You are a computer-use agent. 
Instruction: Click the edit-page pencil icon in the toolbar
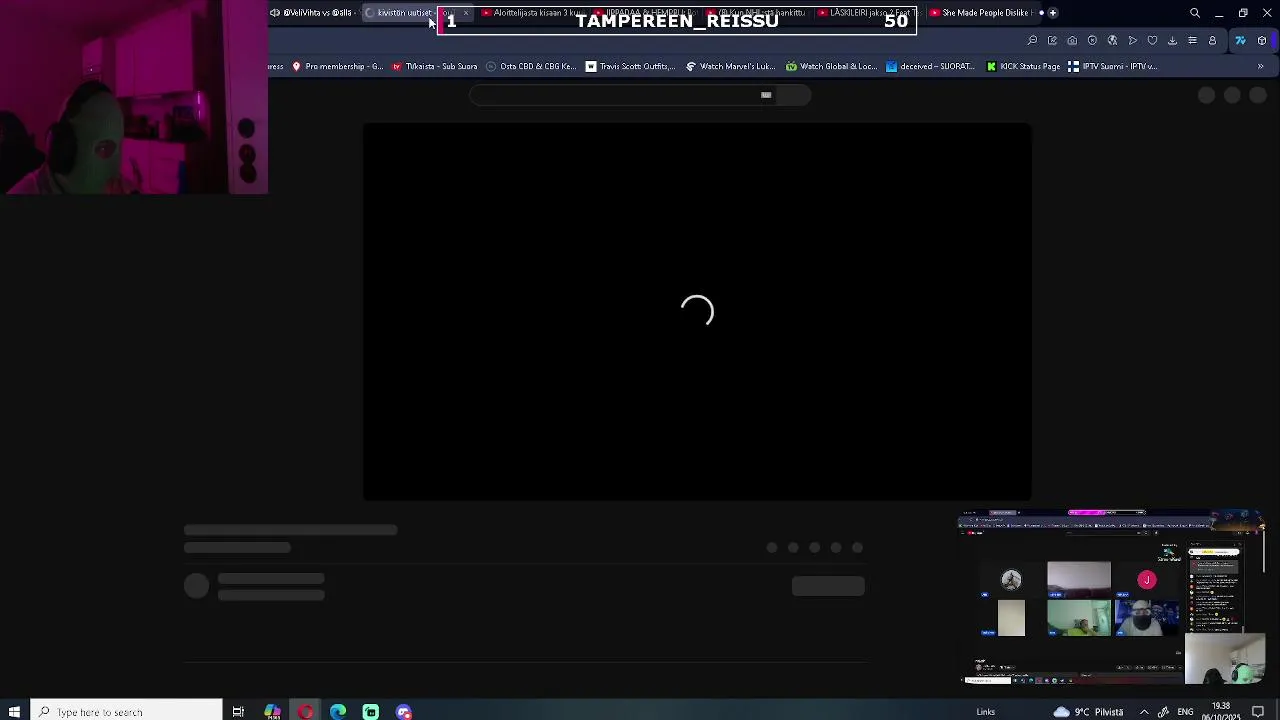pyautogui.click(x=1052, y=41)
